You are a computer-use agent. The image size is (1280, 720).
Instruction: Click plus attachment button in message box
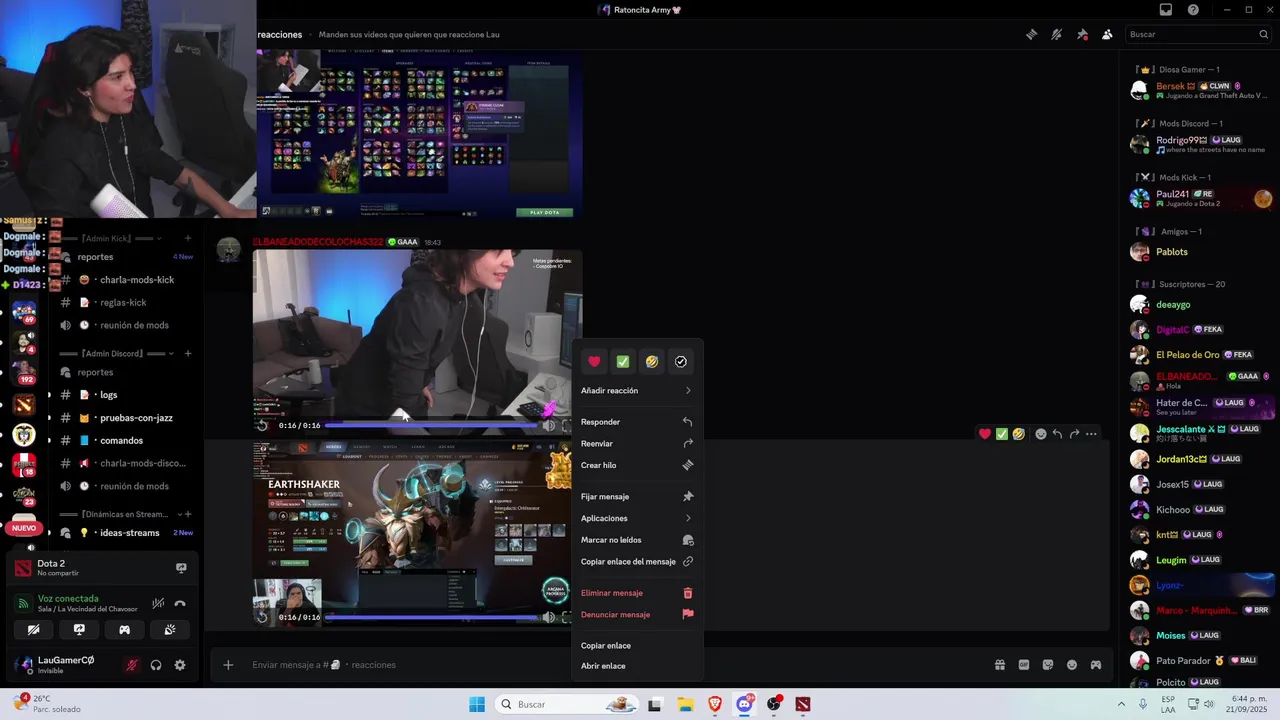coord(228,665)
